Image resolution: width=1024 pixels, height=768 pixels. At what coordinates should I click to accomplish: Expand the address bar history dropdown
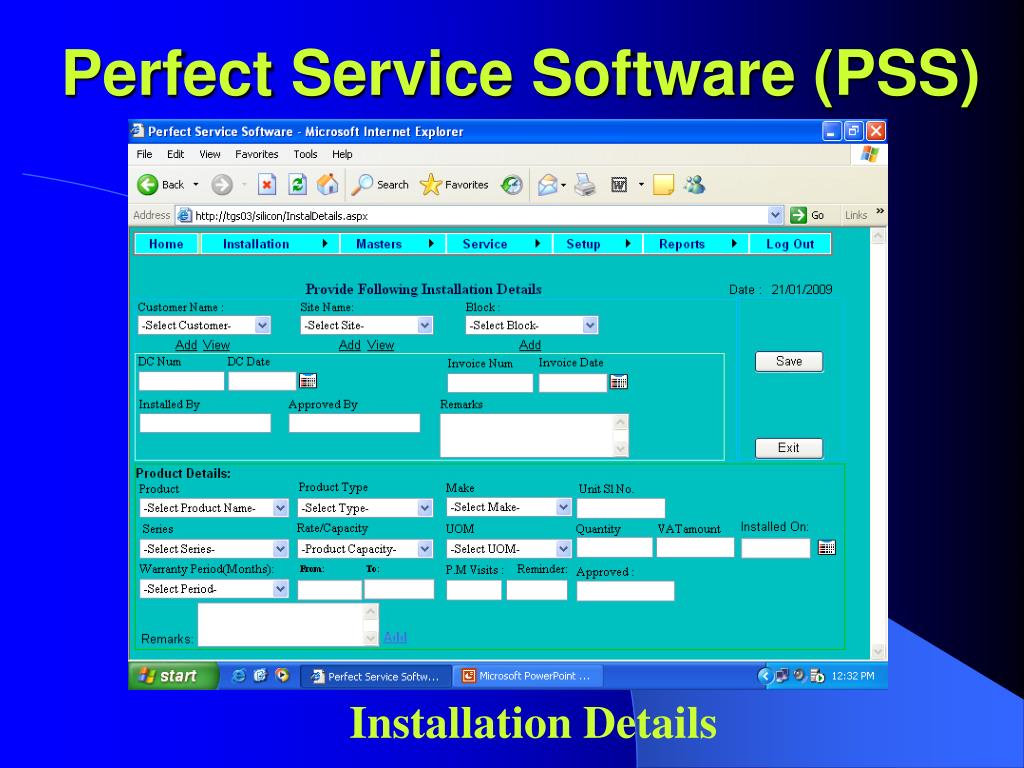775,215
